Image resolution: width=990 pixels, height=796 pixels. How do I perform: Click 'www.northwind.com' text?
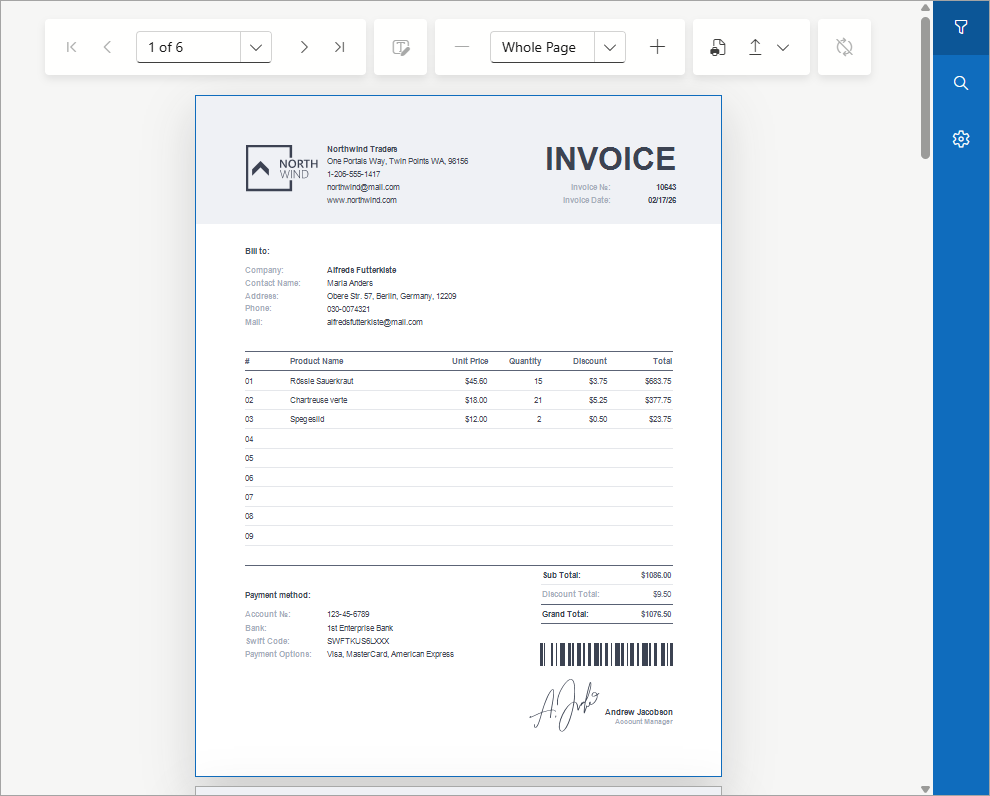pyautogui.click(x=362, y=200)
